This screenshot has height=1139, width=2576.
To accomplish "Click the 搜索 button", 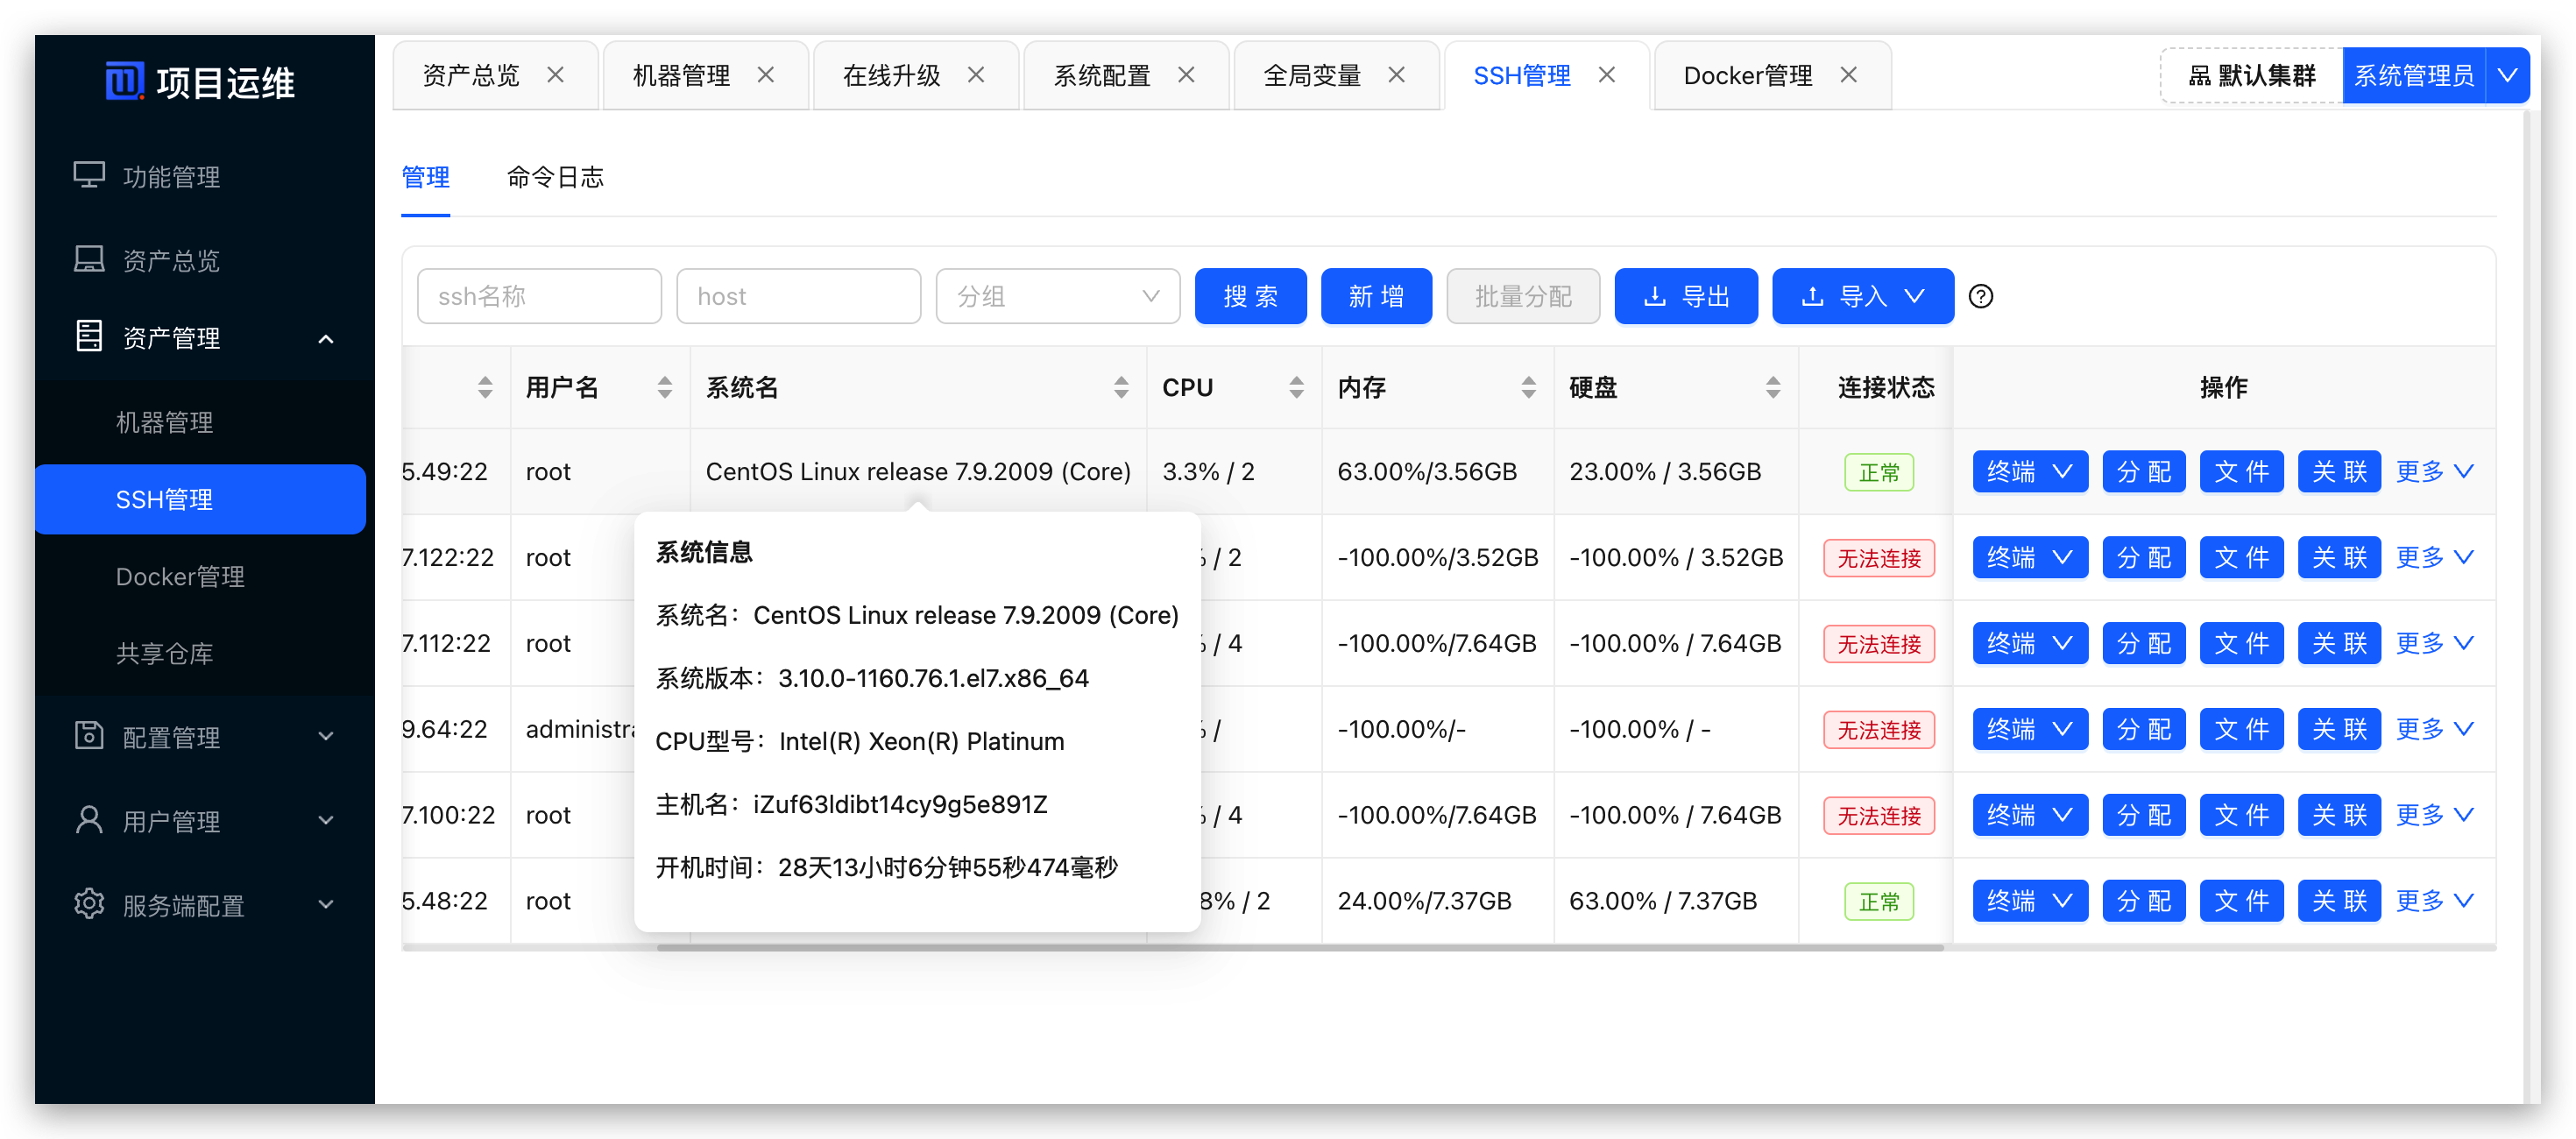I will tap(1250, 296).
